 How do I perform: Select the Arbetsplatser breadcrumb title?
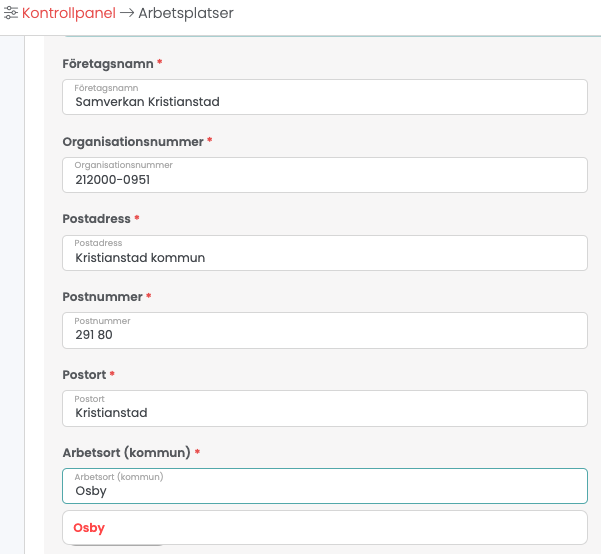click(x=186, y=13)
